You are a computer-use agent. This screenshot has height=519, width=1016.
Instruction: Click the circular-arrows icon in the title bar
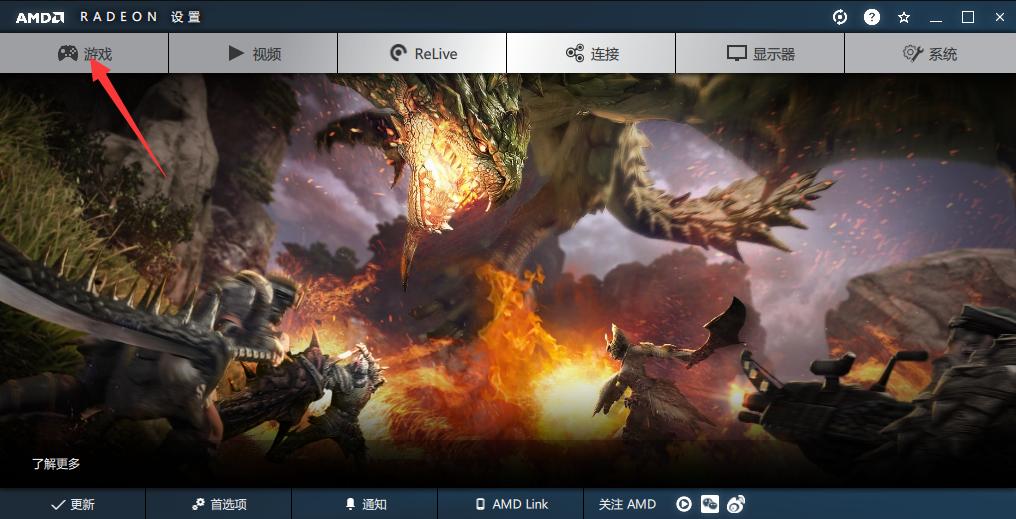(840, 17)
